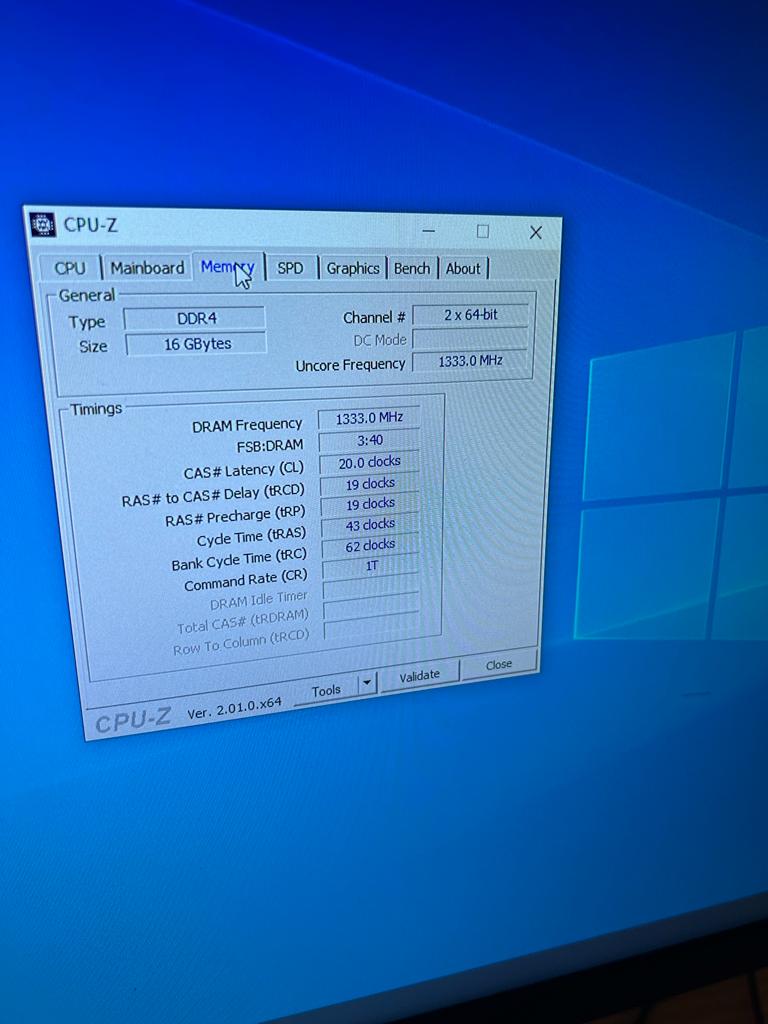
Task: Click the 'Cycle Time (tRAS)' label
Action: (x=251, y=537)
